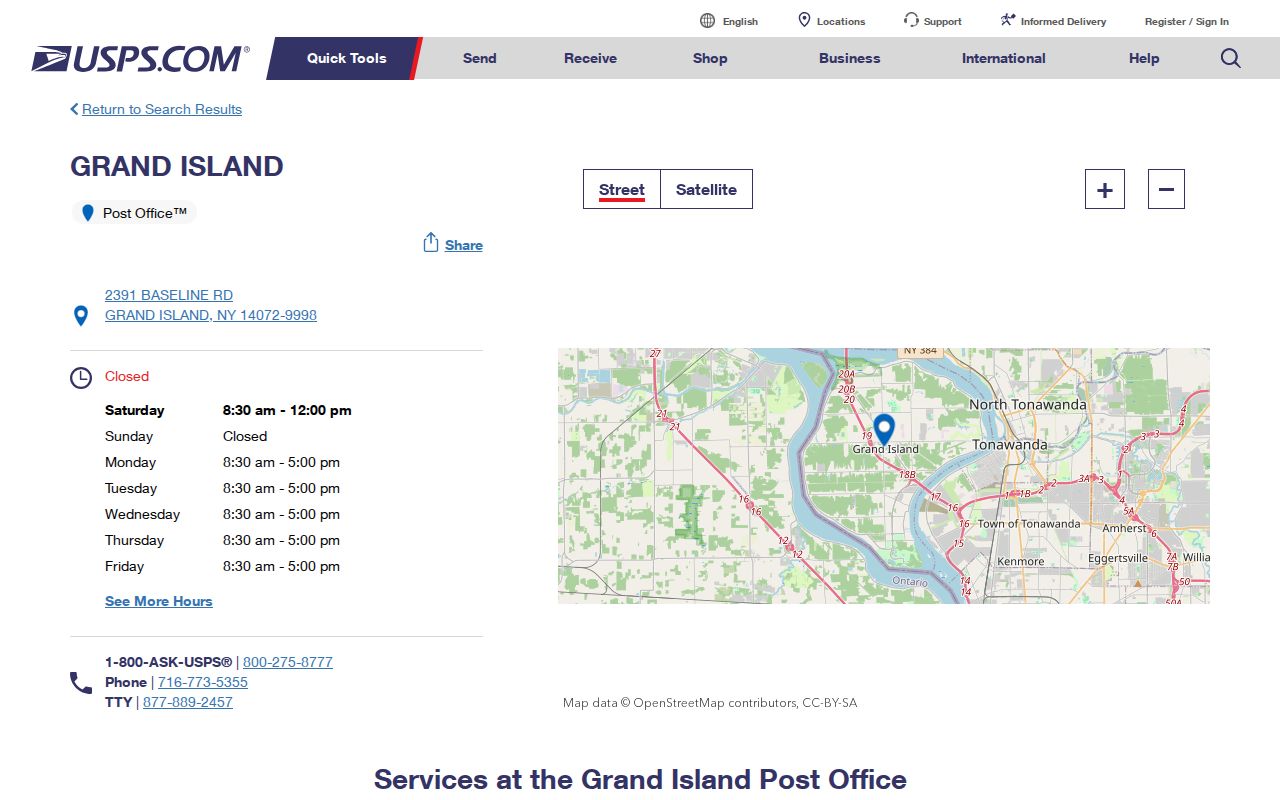Select the English language option

click(740, 21)
